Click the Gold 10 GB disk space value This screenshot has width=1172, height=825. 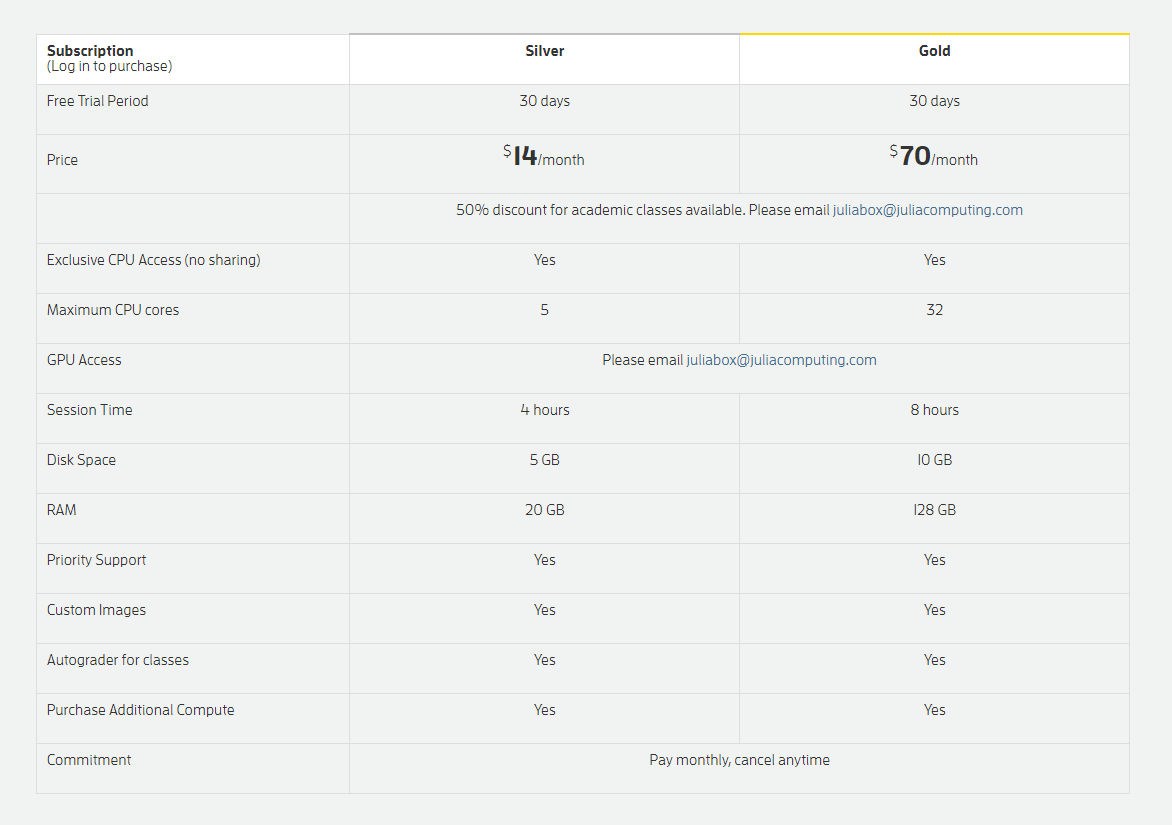934,460
